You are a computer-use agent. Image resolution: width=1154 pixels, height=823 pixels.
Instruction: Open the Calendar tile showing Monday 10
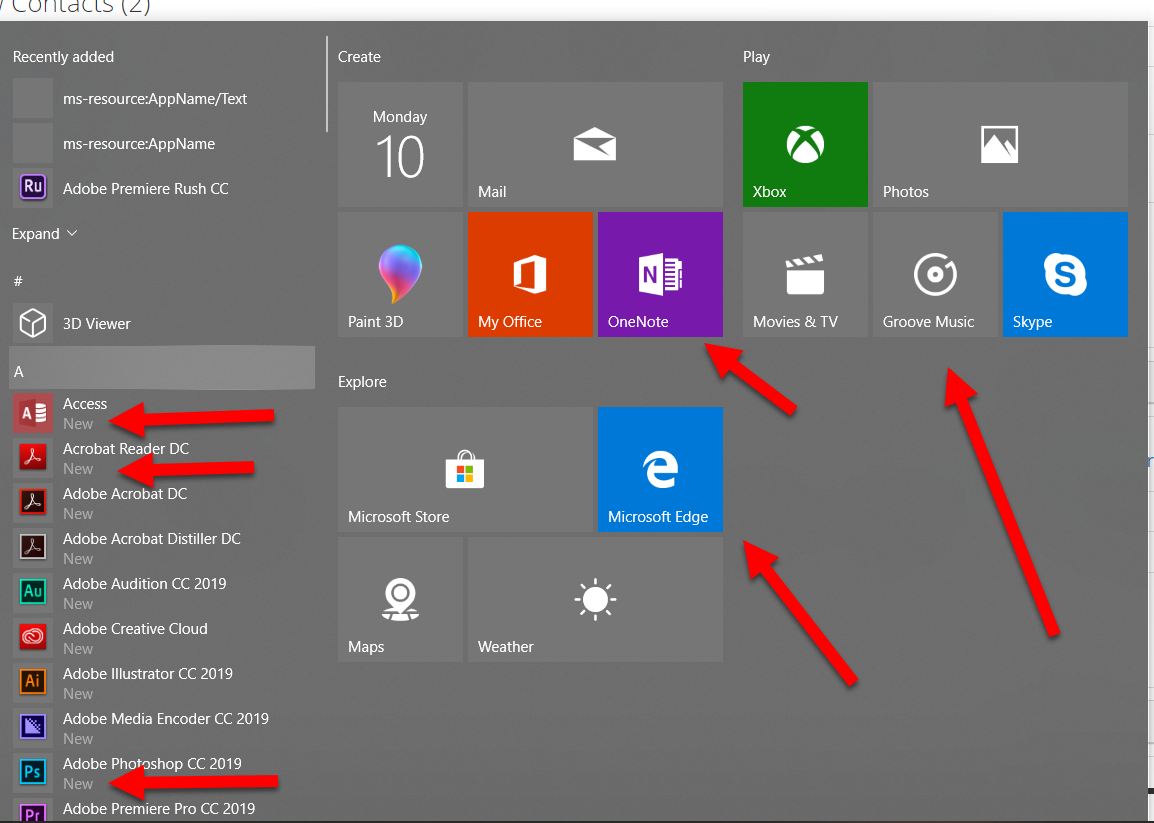tap(400, 144)
